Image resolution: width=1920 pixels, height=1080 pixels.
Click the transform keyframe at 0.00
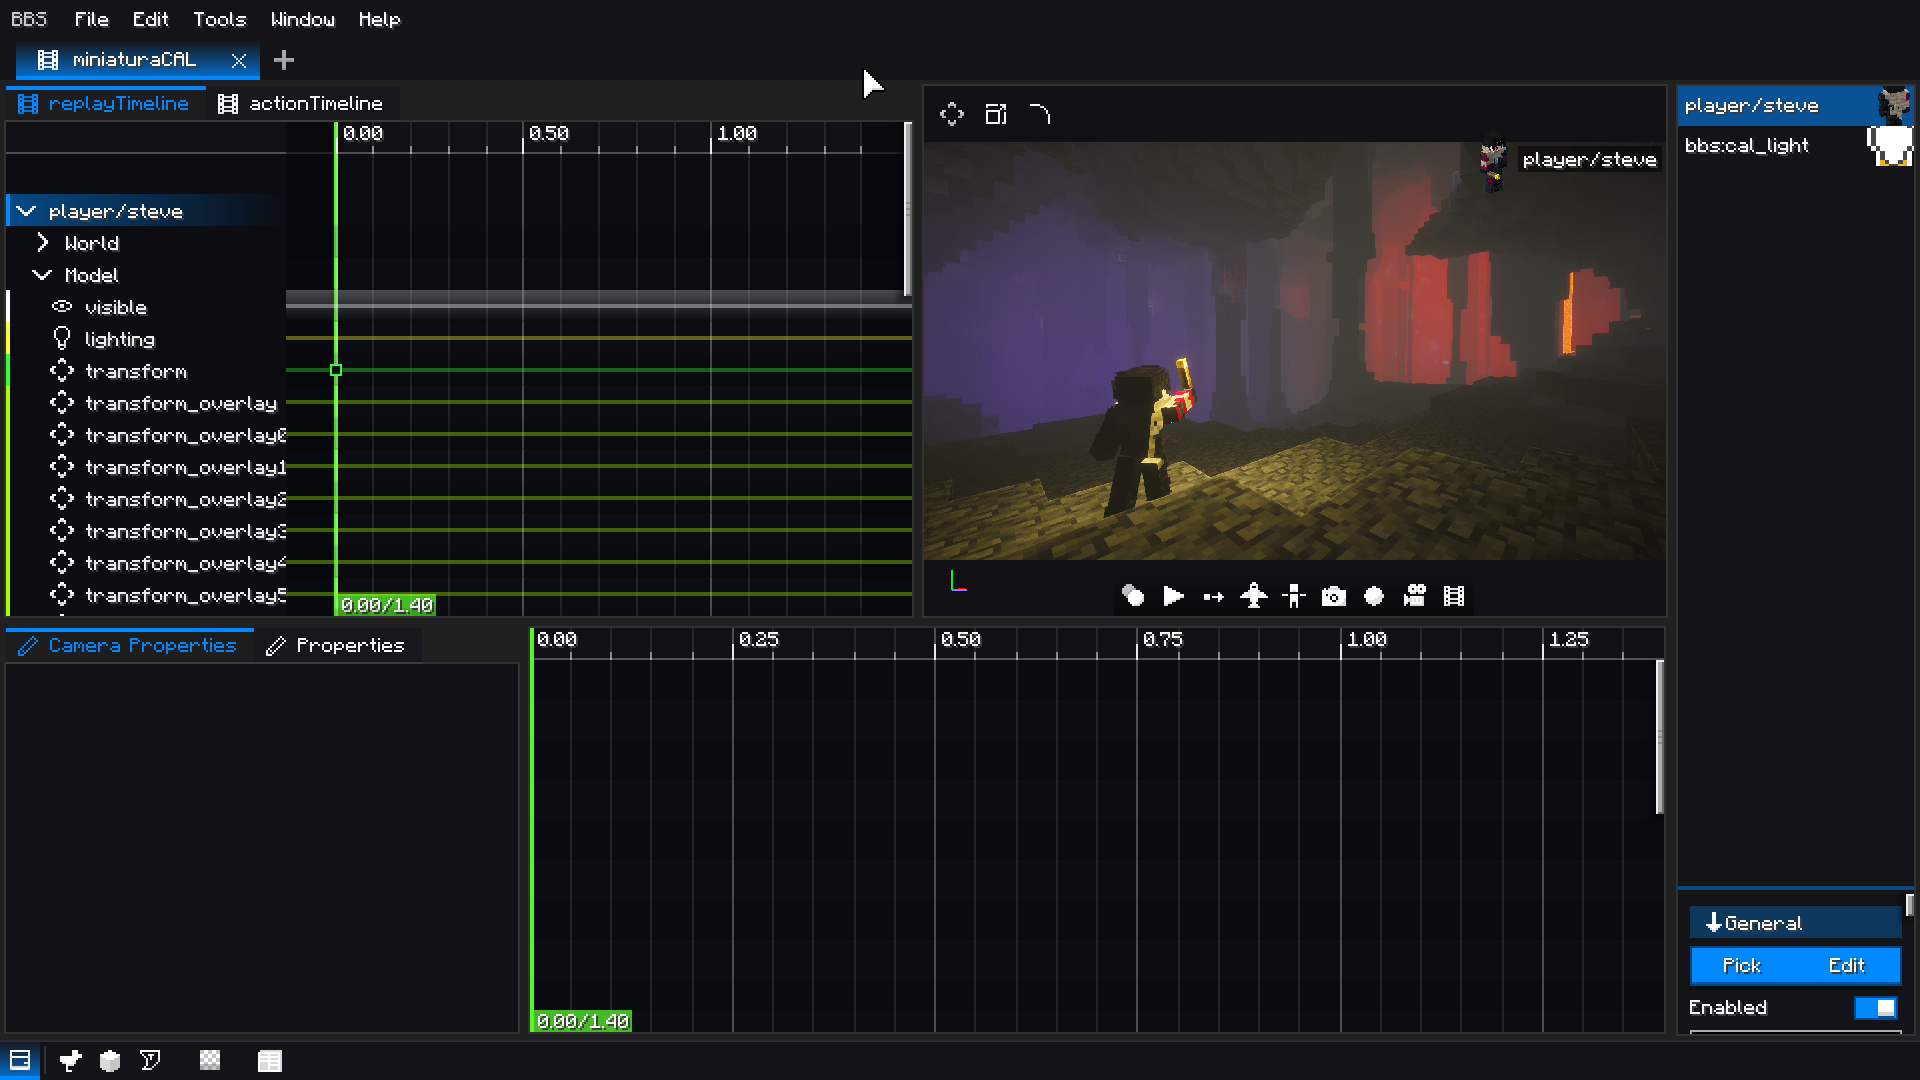coord(336,370)
